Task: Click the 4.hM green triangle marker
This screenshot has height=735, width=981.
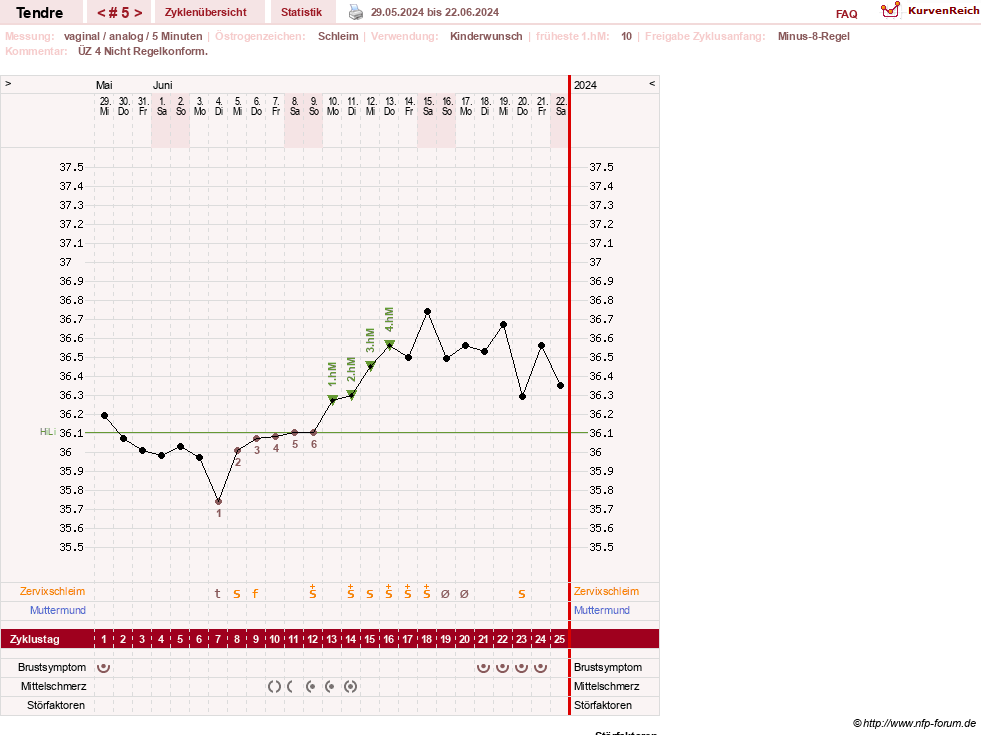Action: [x=389, y=344]
